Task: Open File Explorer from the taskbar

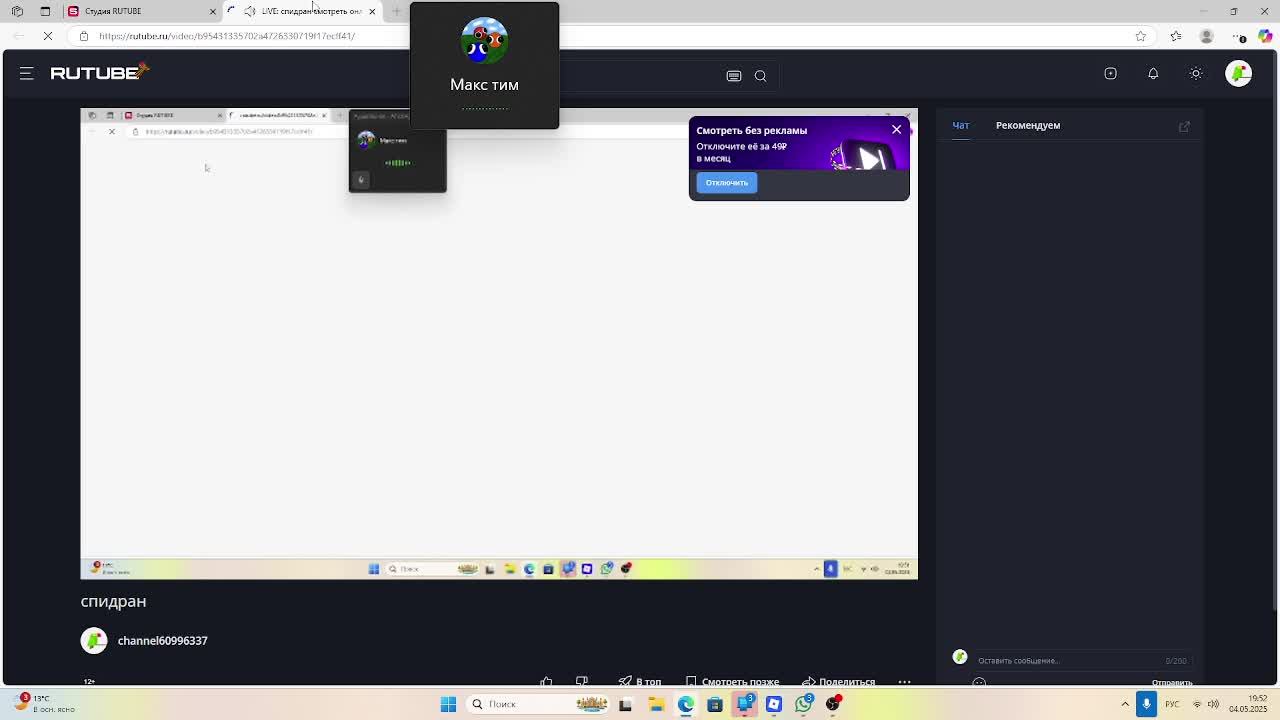Action: [x=656, y=704]
